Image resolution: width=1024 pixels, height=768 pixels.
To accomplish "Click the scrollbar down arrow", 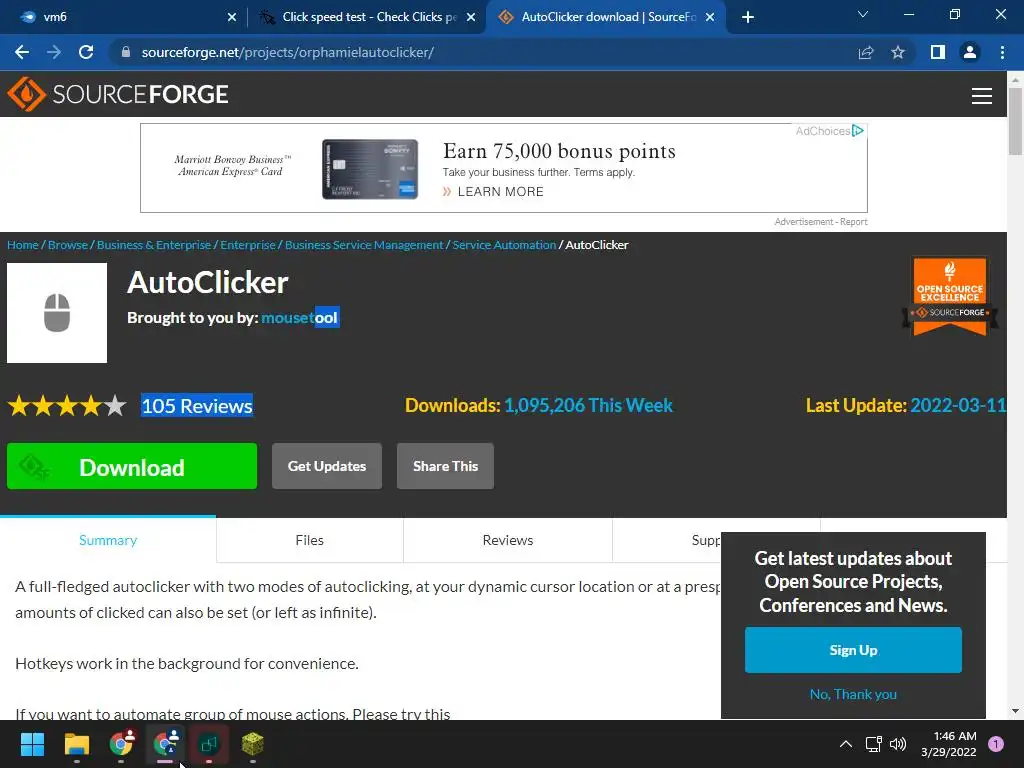I will coord(1015,711).
